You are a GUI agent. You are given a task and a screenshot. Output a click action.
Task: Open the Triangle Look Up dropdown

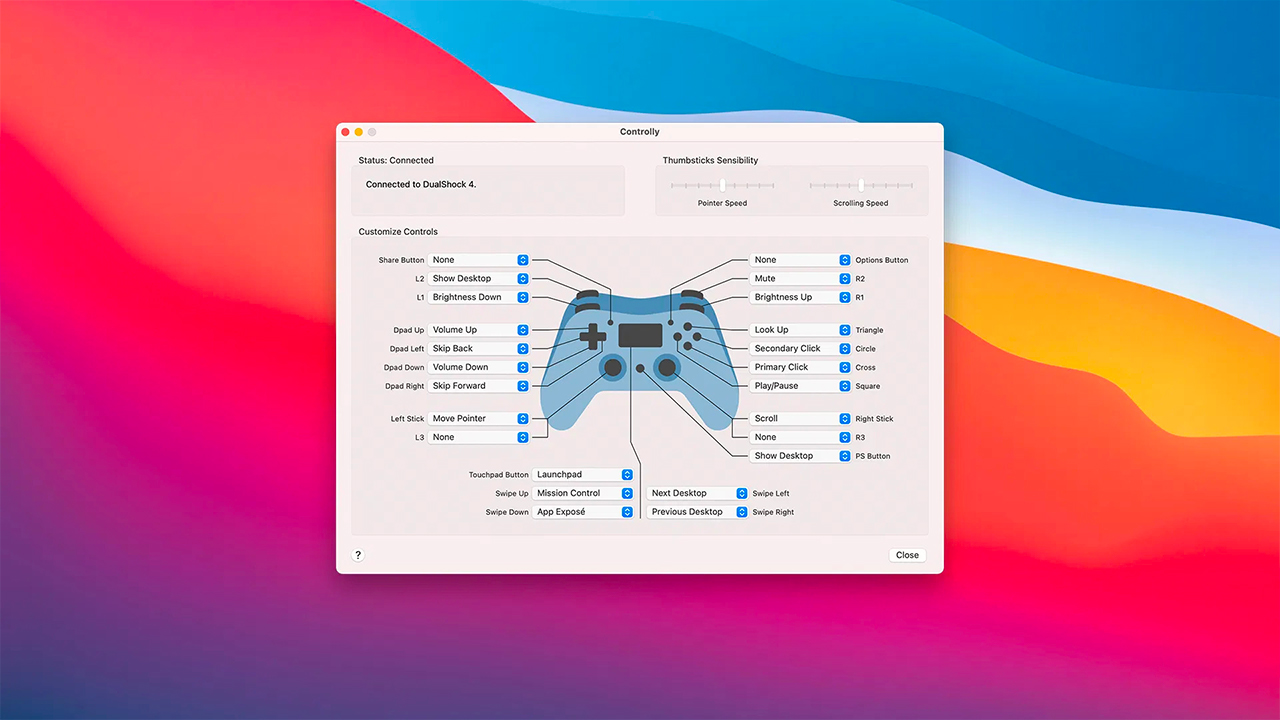click(801, 330)
